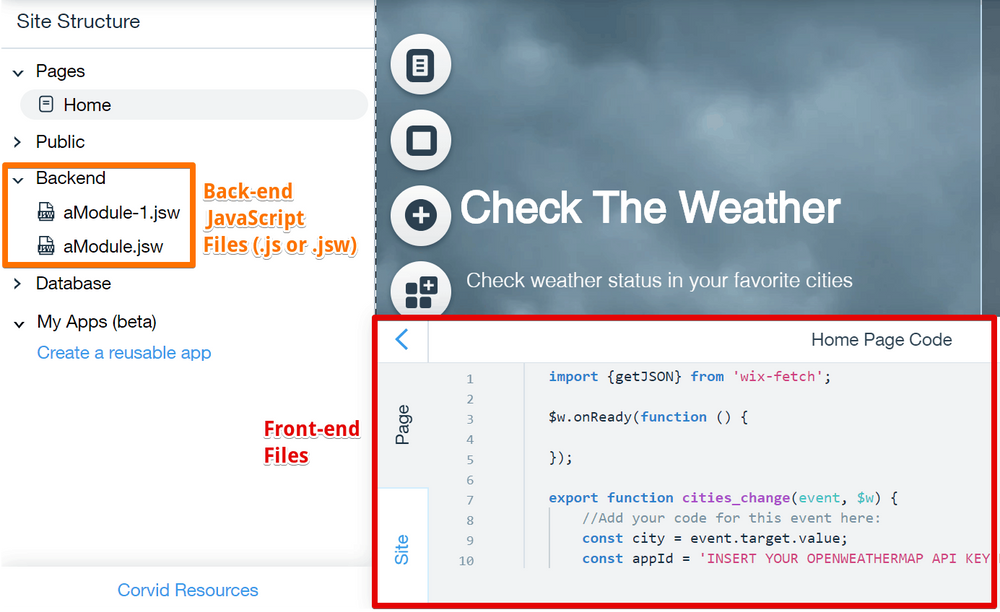
Task: Collapse the My Apps (beta) section
Action: click(x=19, y=324)
